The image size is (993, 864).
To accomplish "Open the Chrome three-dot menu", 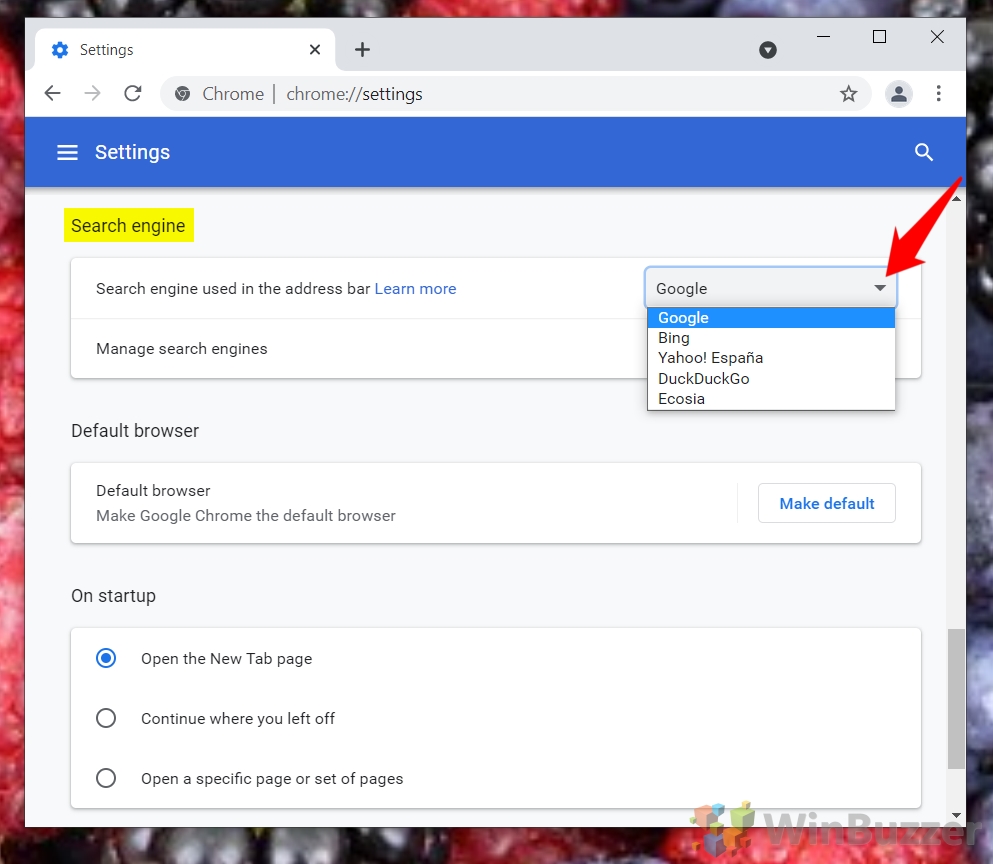I will [939, 94].
